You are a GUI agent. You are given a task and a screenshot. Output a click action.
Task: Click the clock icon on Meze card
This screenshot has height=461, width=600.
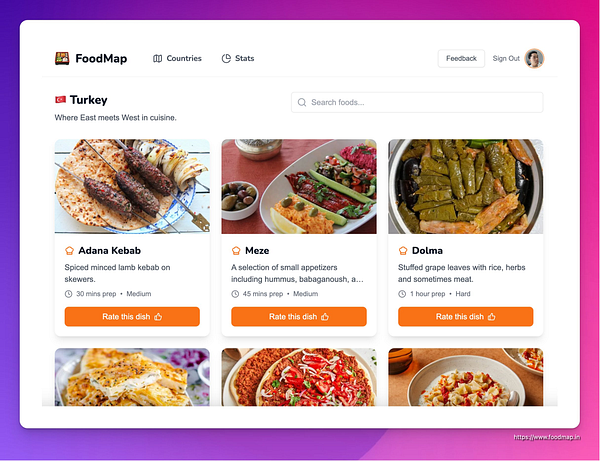click(235, 294)
